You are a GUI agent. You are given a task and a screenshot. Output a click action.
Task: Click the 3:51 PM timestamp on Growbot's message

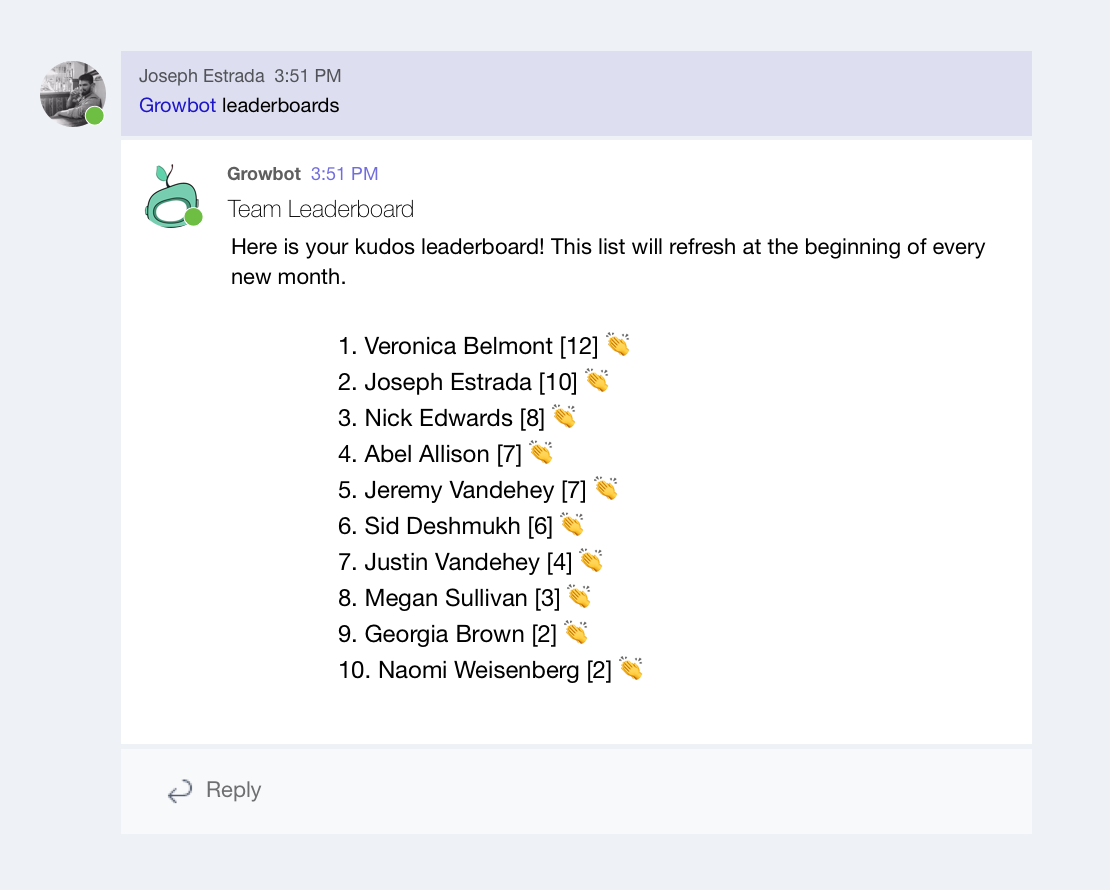pos(344,173)
